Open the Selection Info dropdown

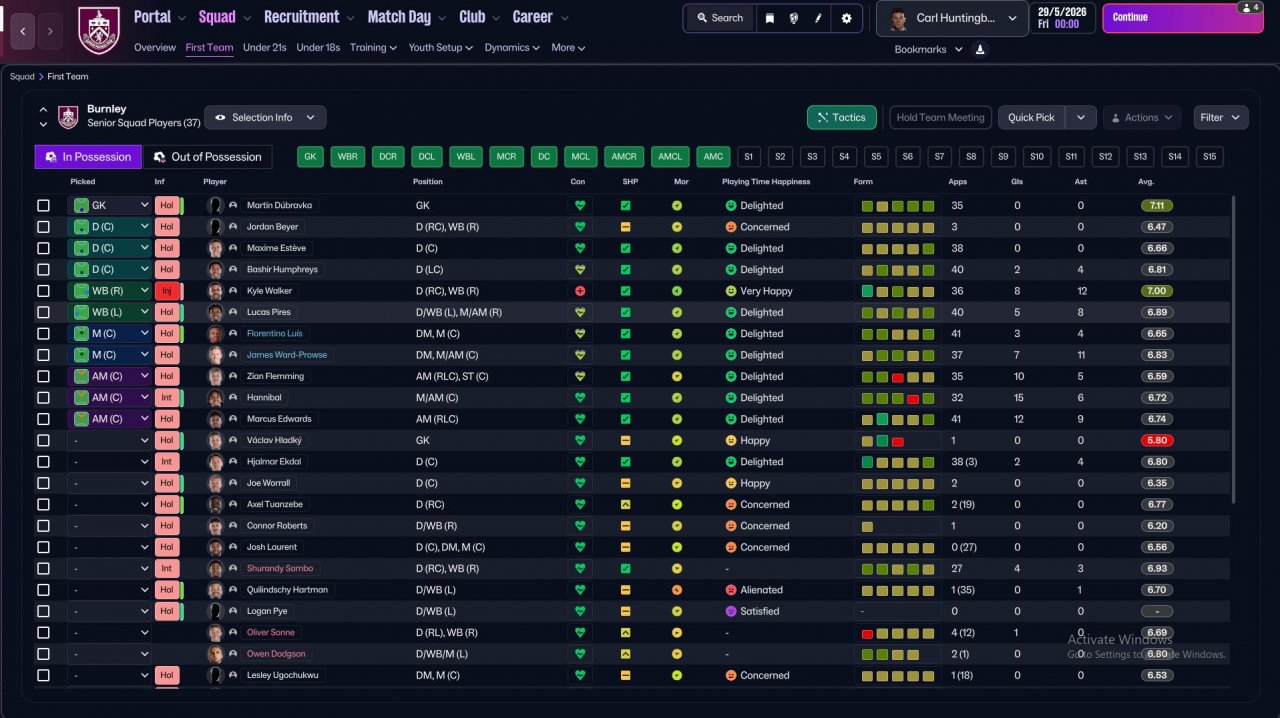coord(265,117)
